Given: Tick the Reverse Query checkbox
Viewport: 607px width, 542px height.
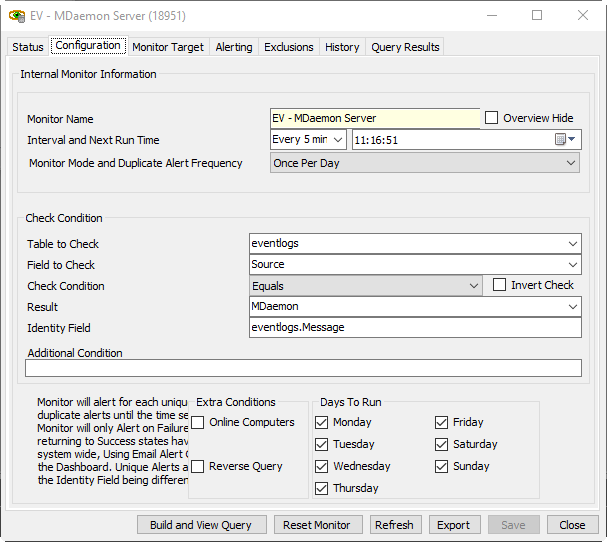Looking at the screenshot, I should (198, 466).
